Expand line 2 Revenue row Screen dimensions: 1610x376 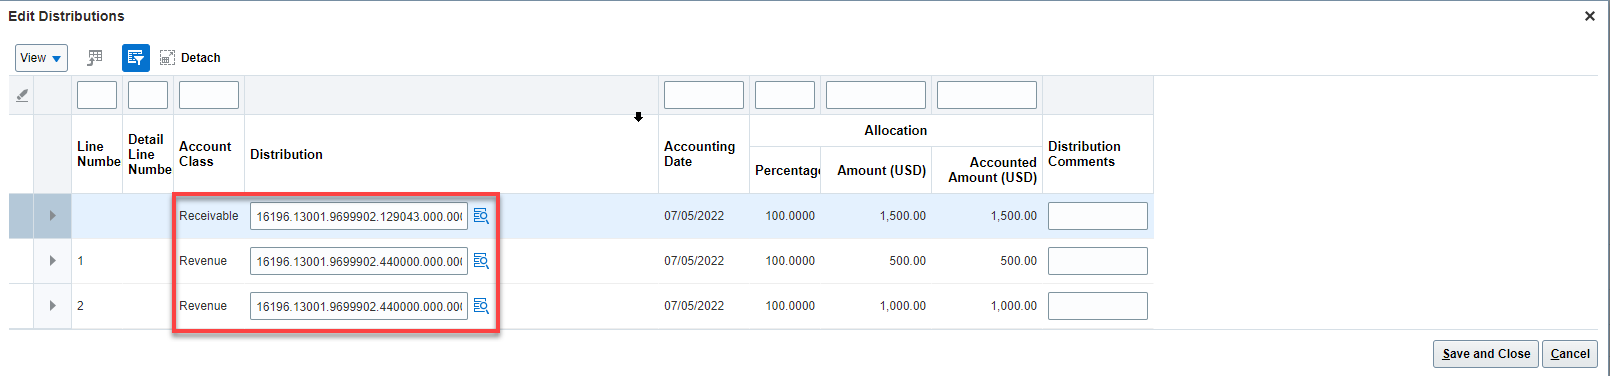[53, 306]
